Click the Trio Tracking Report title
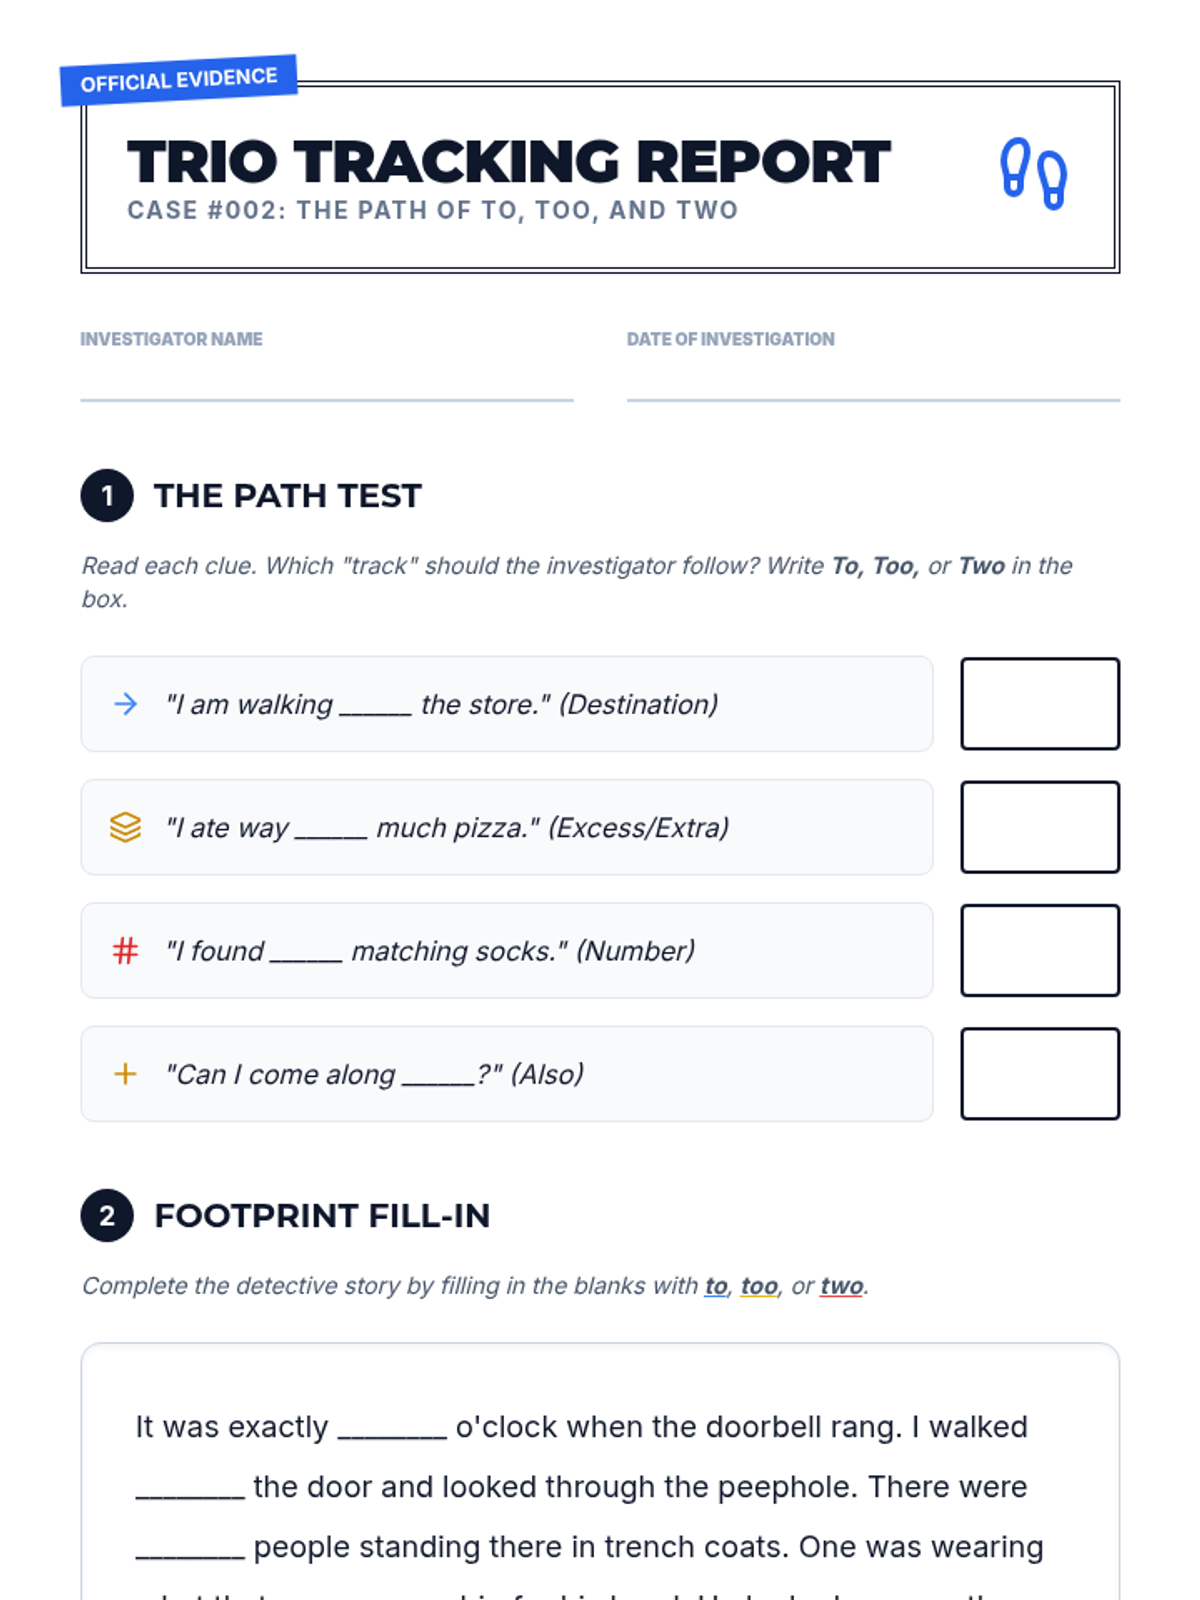The width and height of the screenshot is (1200, 1600). click(508, 162)
